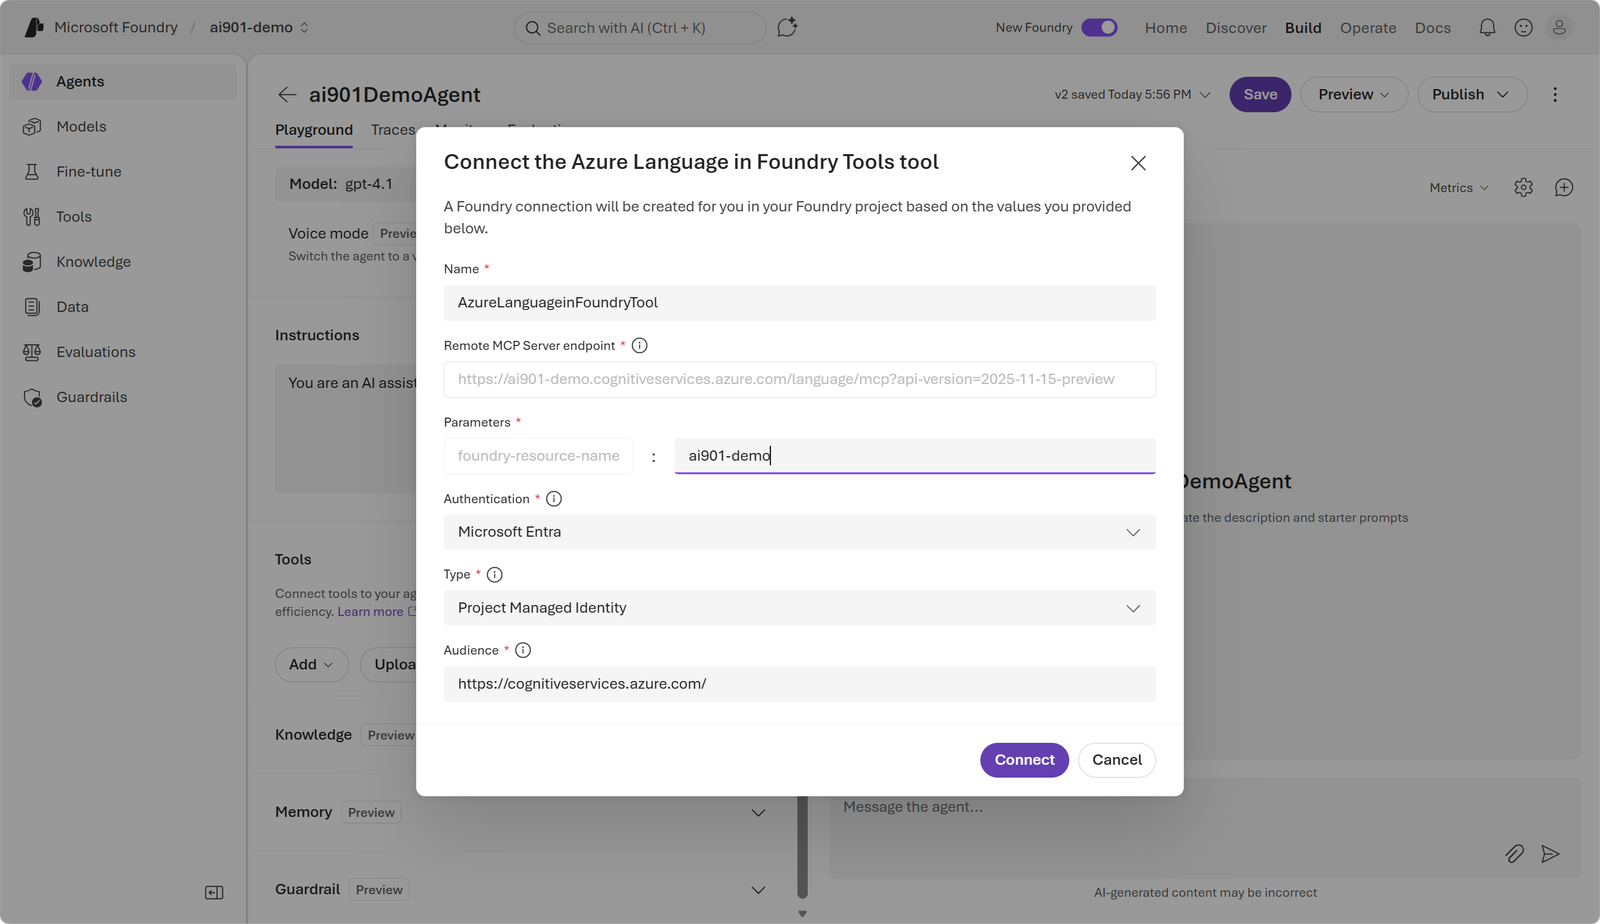Click the Microsoft Foundry logo icon
The height and width of the screenshot is (924, 1600).
[34, 27]
